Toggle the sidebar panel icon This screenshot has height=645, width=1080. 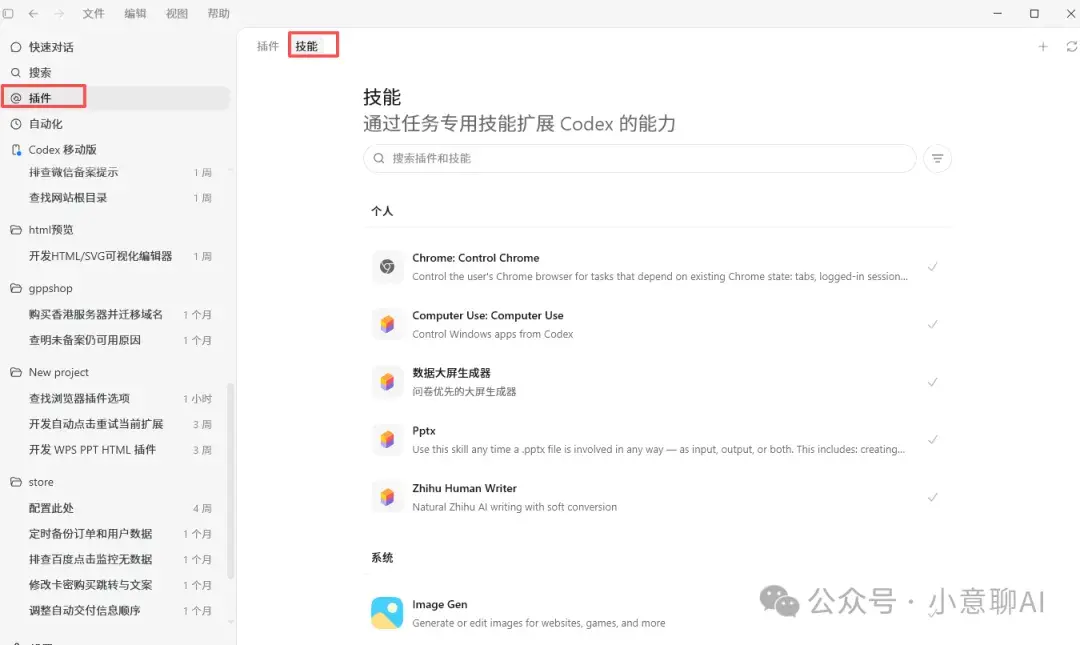click(8, 13)
